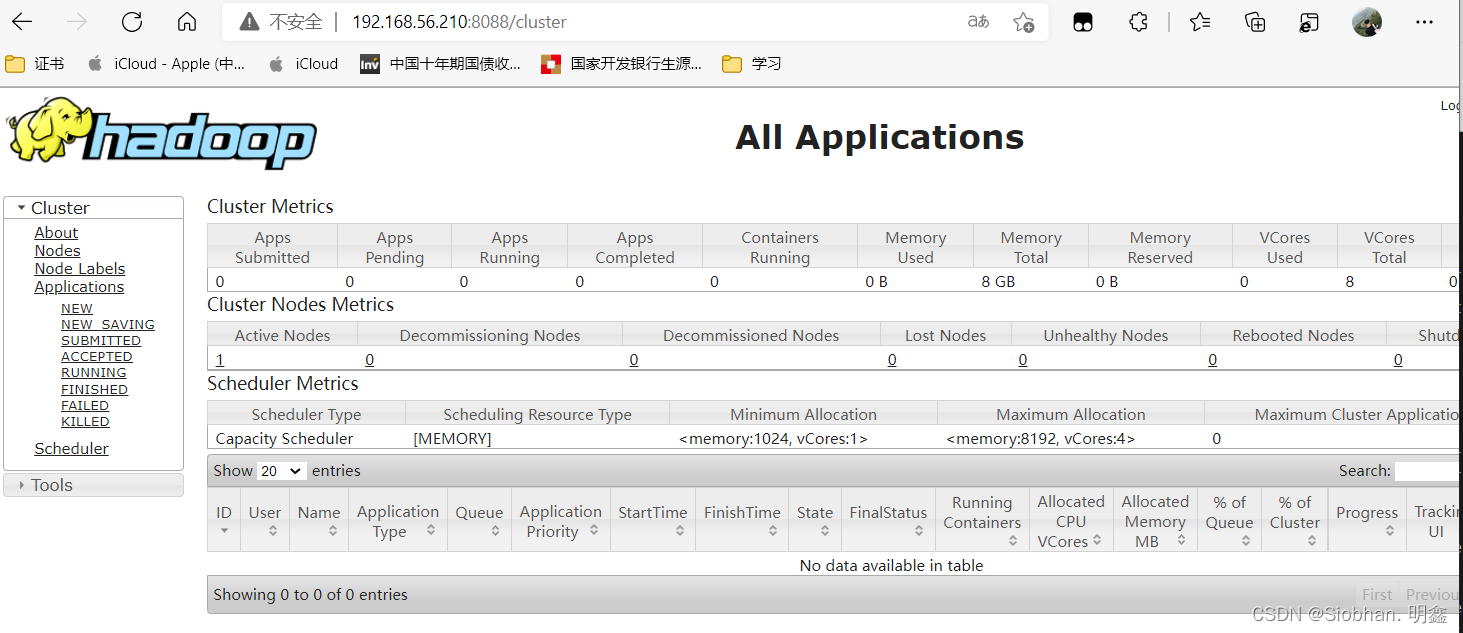Click the browser refresh icon
This screenshot has height=633, width=1463.
[131, 22]
